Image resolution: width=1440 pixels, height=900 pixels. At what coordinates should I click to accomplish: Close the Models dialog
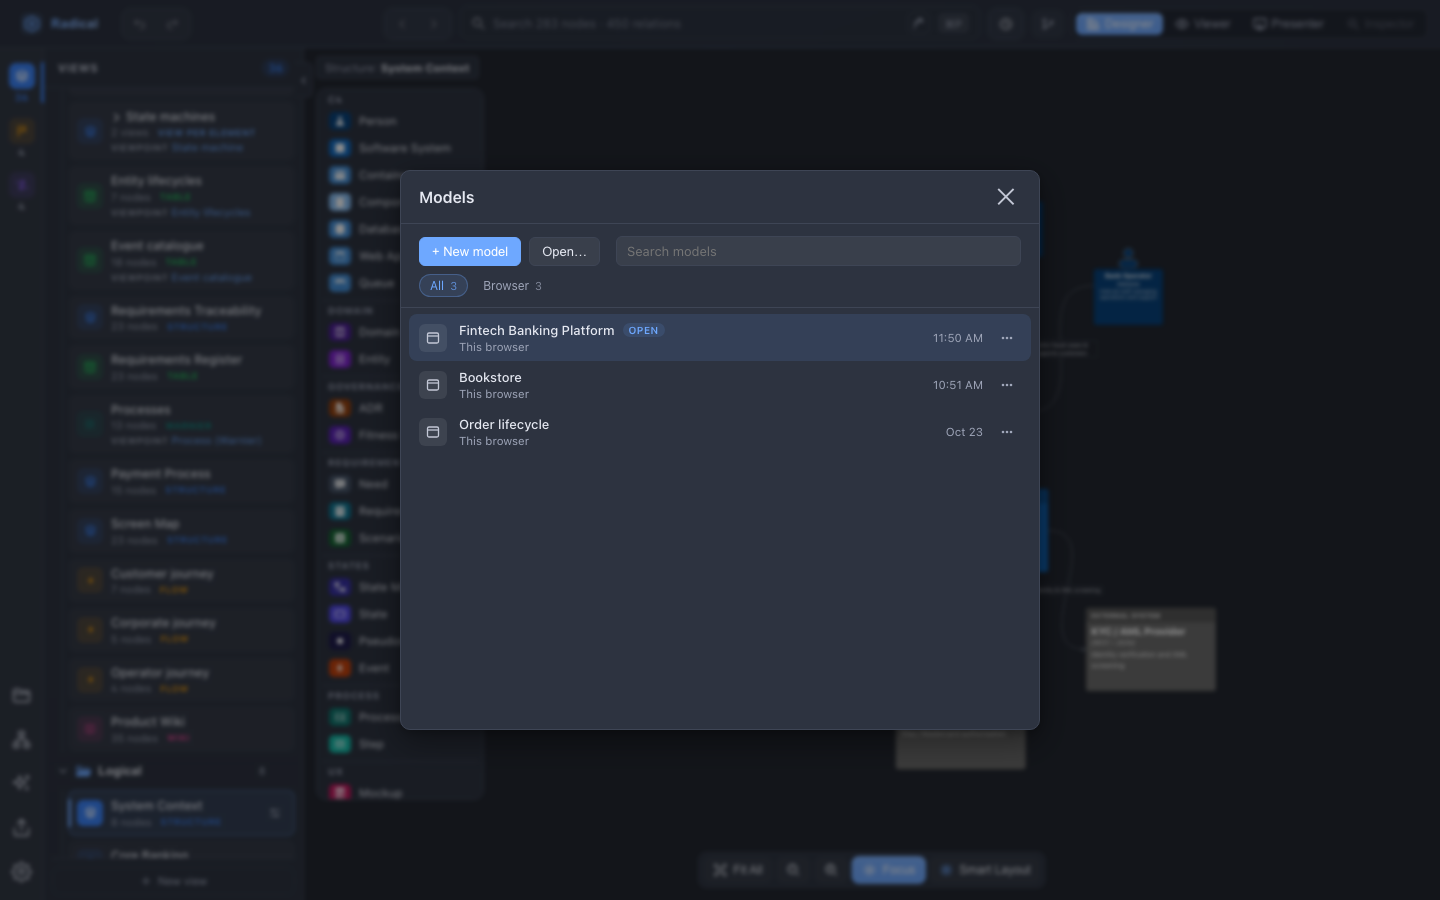[x=1006, y=197]
